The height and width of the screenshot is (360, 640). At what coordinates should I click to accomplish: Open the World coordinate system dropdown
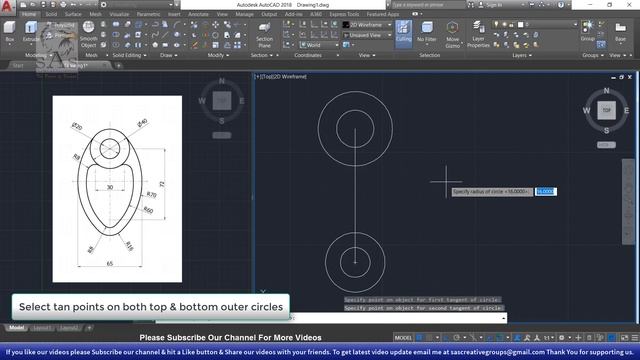[x=319, y=45]
